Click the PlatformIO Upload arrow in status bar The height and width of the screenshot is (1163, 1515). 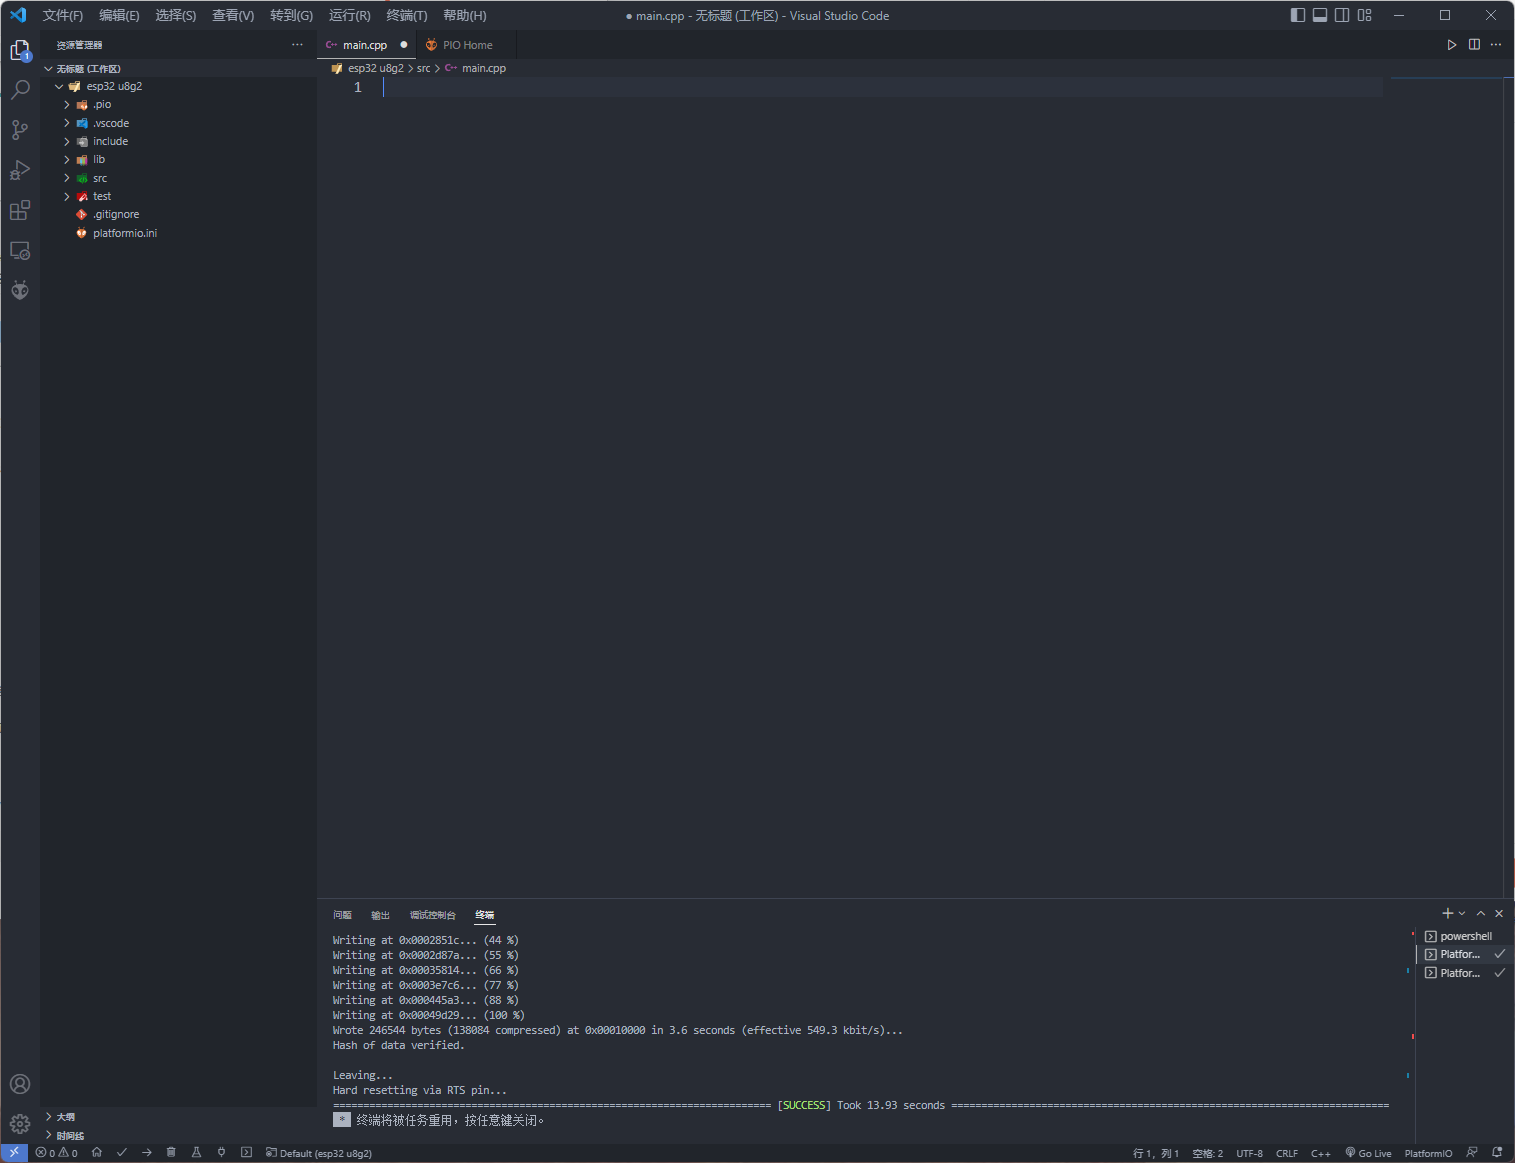147,1152
